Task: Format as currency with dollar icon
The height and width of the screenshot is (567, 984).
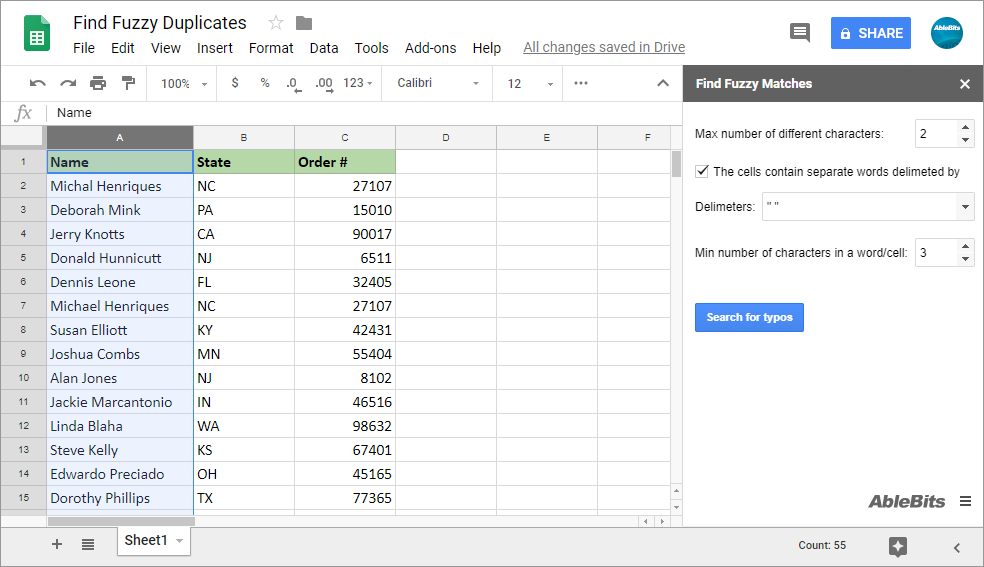Action: (x=235, y=83)
